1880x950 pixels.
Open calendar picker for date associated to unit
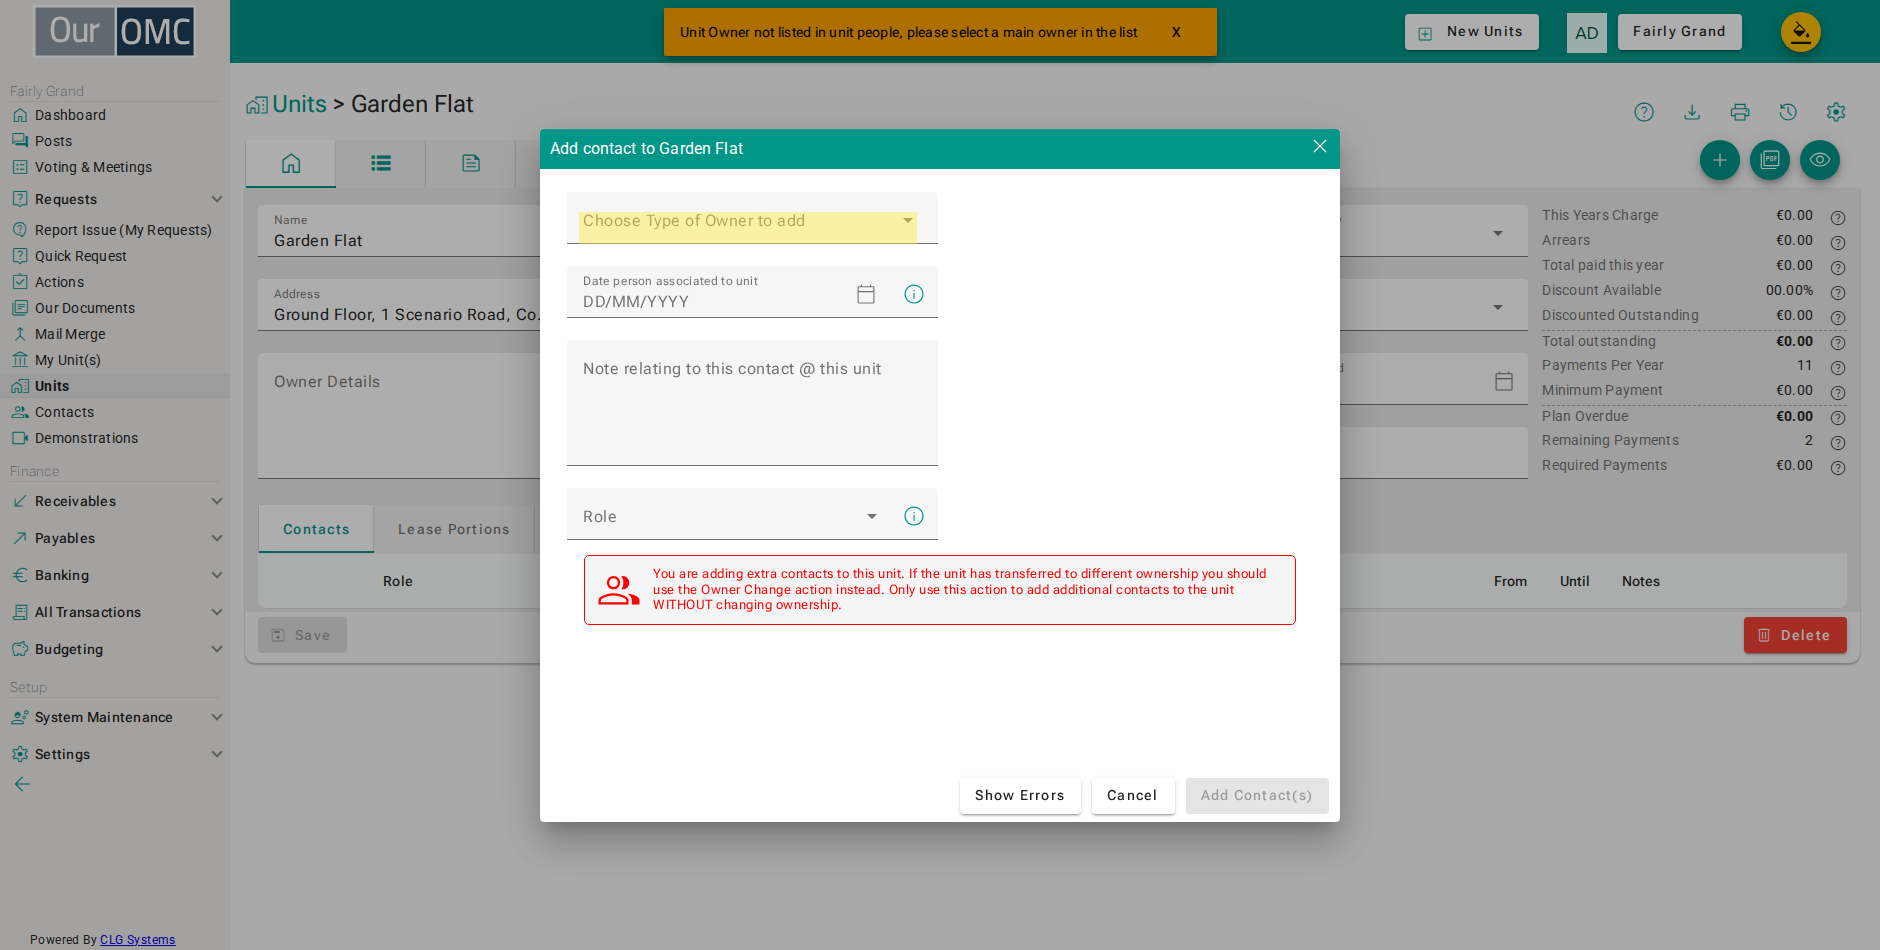866,294
